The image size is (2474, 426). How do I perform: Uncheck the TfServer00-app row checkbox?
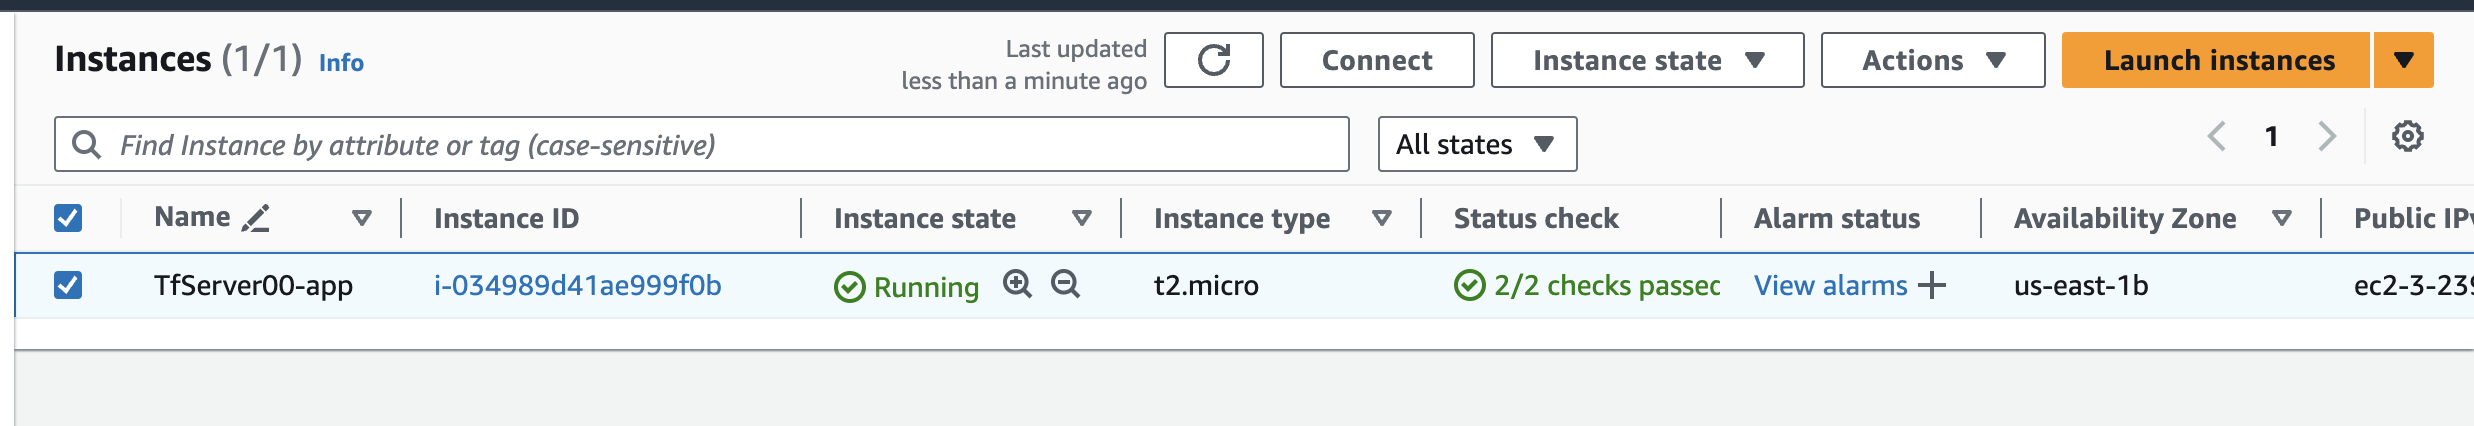tap(68, 285)
